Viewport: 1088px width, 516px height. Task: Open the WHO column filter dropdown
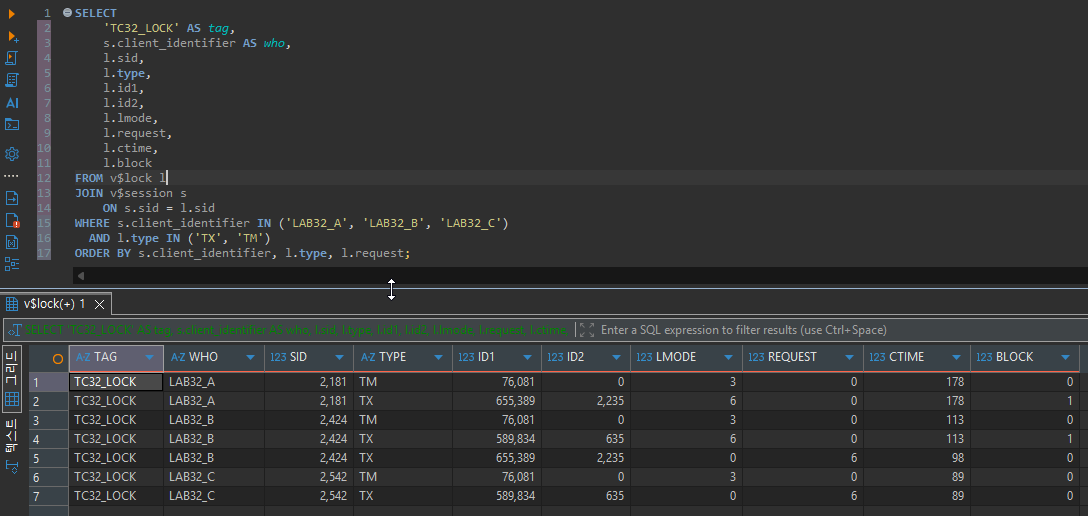[x=250, y=358]
